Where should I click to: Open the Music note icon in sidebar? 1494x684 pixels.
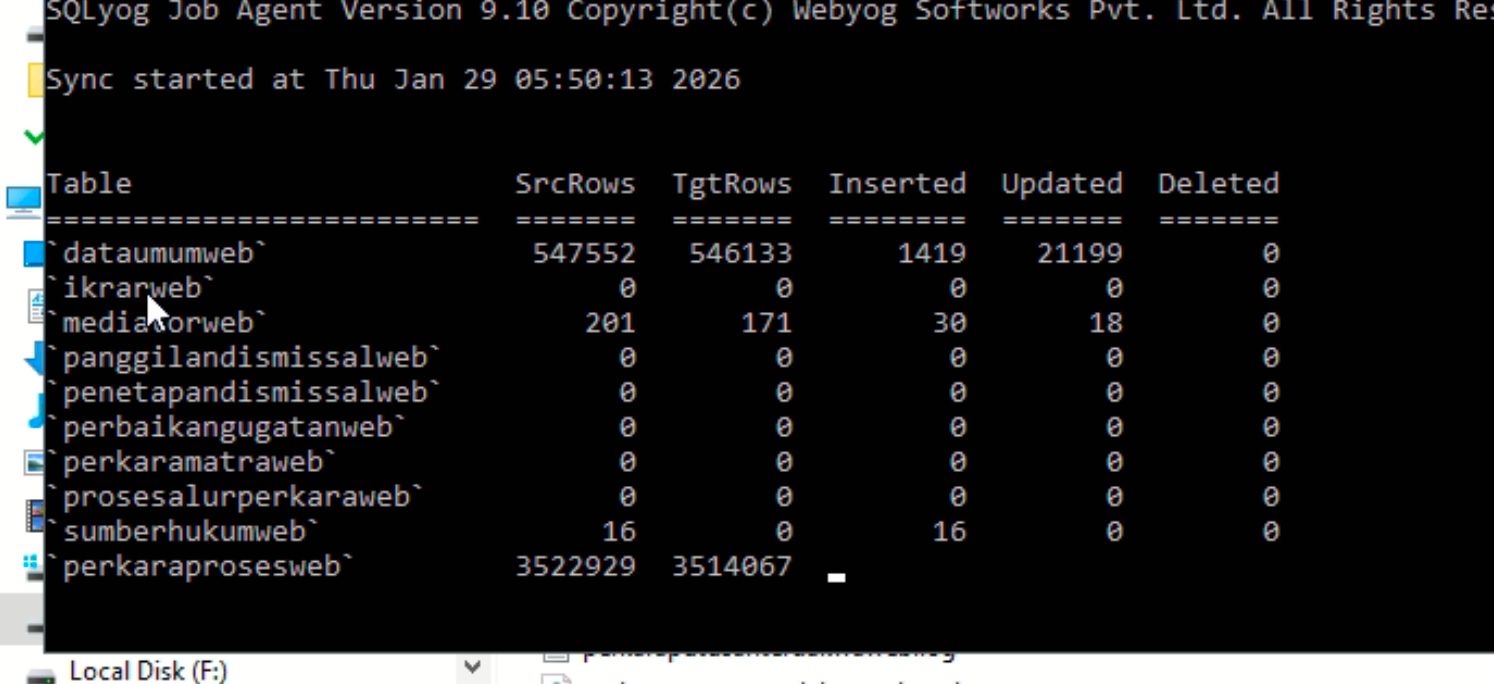(x=35, y=410)
